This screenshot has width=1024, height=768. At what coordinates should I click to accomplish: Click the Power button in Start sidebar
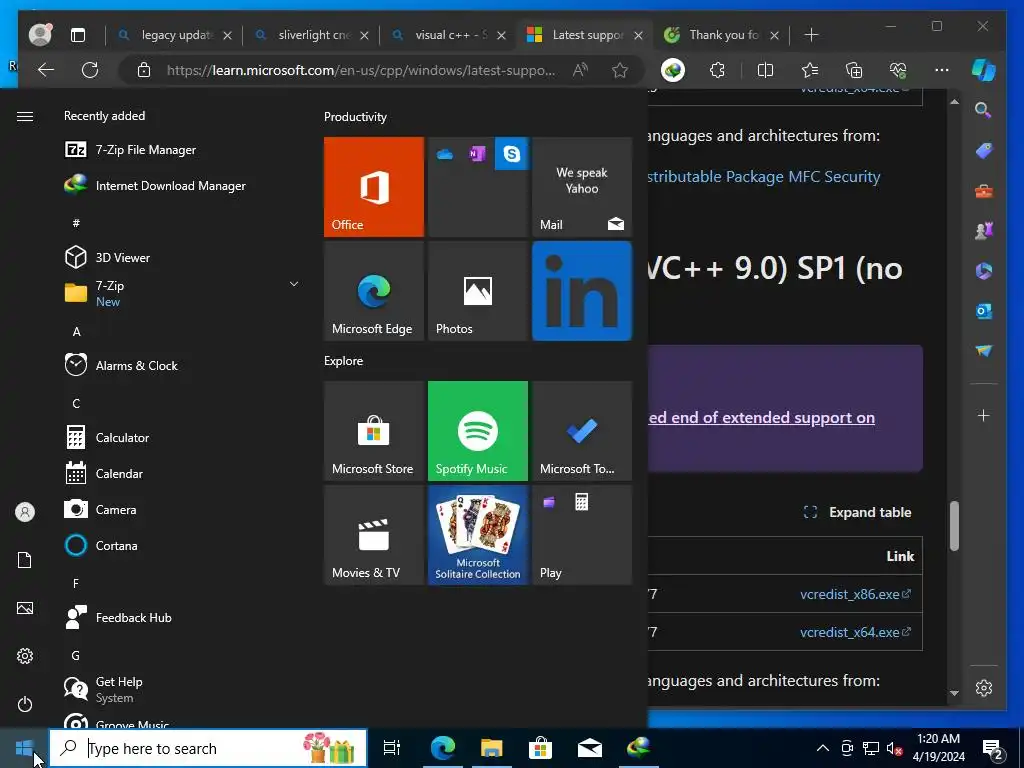click(25, 704)
